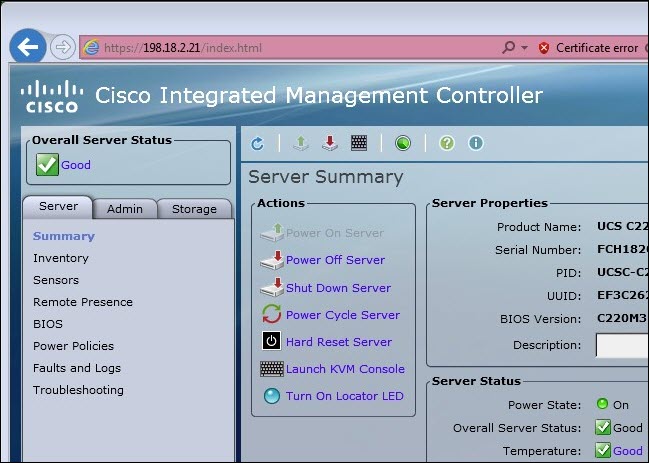Open the Good link in Overall Server Status panel

click(x=76, y=165)
